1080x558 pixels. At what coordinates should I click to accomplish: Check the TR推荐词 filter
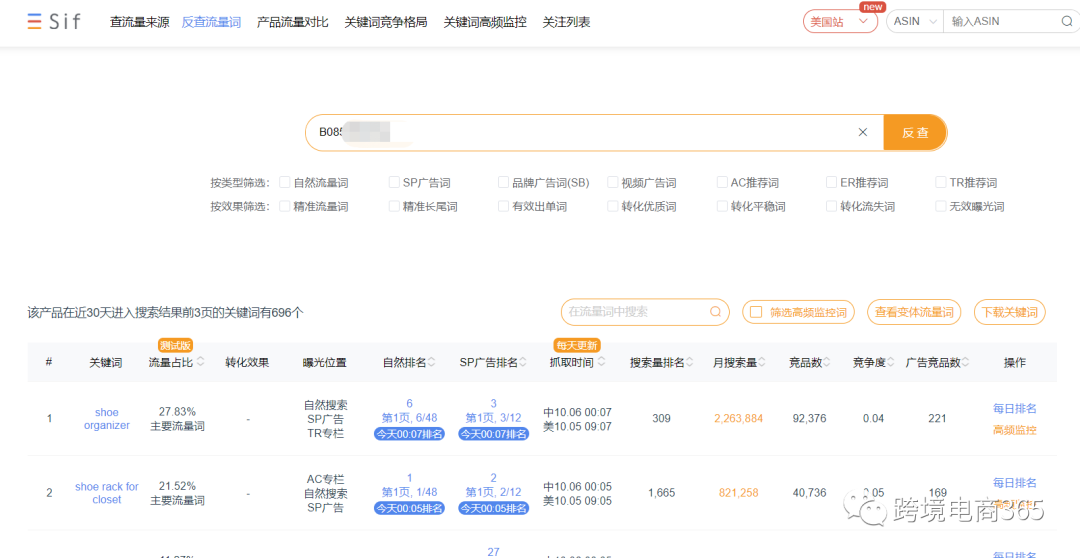[941, 183]
